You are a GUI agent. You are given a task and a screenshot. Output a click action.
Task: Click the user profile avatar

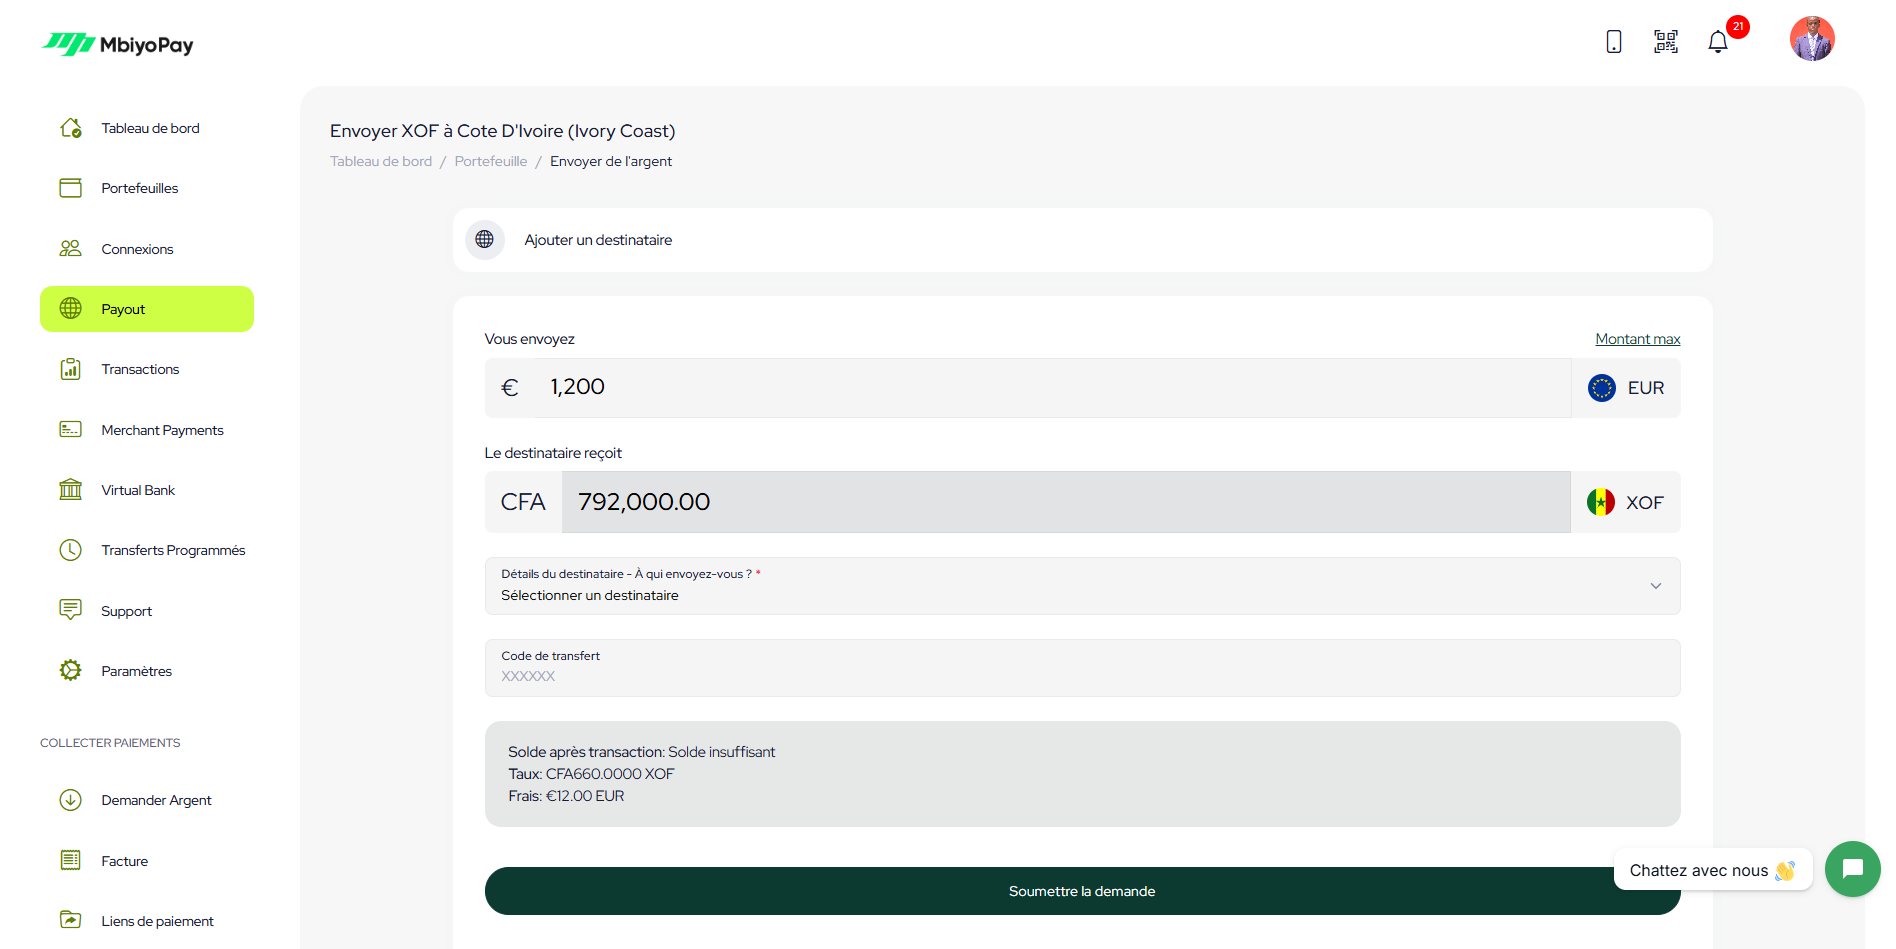1811,39
